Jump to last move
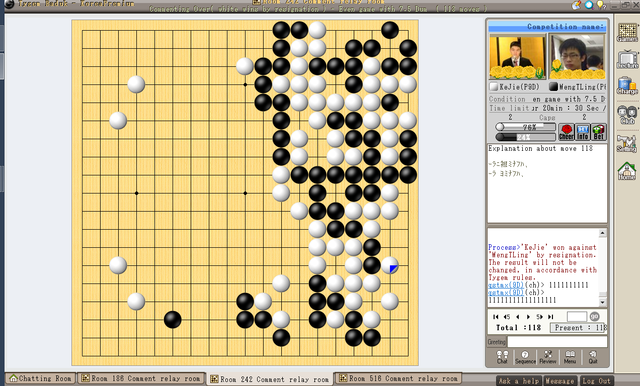640x386 pixels. tap(550, 317)
